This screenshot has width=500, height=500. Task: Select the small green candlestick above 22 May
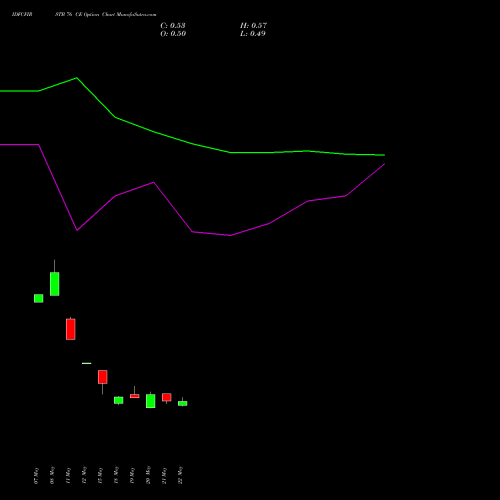click(x=183, y=403)
